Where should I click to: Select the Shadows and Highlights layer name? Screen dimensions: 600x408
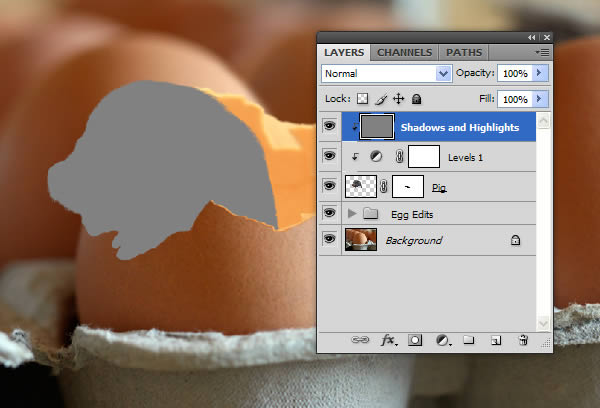pos(460,127)
